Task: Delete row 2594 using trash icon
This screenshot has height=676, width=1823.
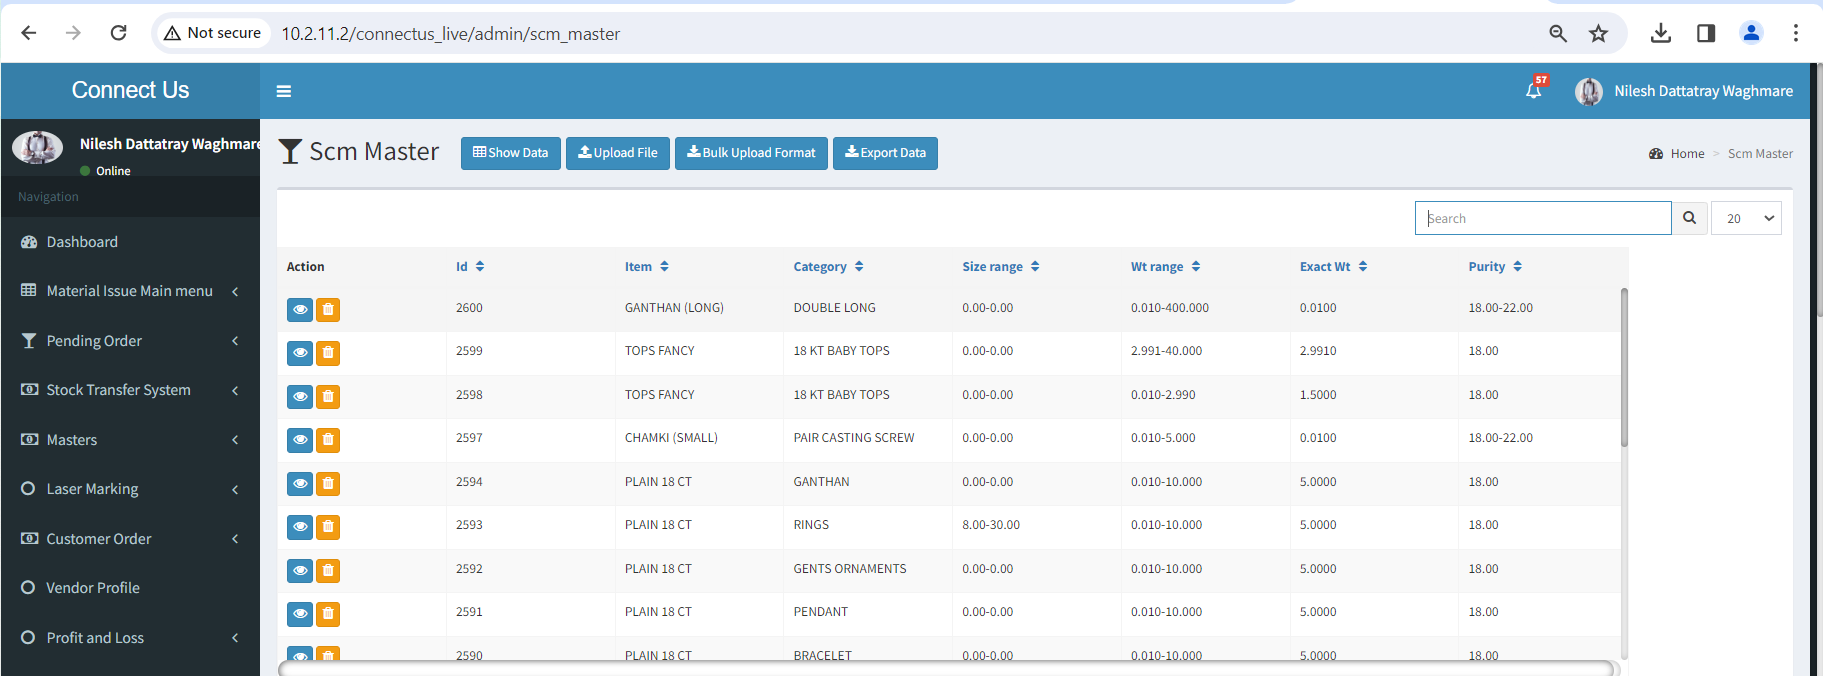Action: click(328, 484)
